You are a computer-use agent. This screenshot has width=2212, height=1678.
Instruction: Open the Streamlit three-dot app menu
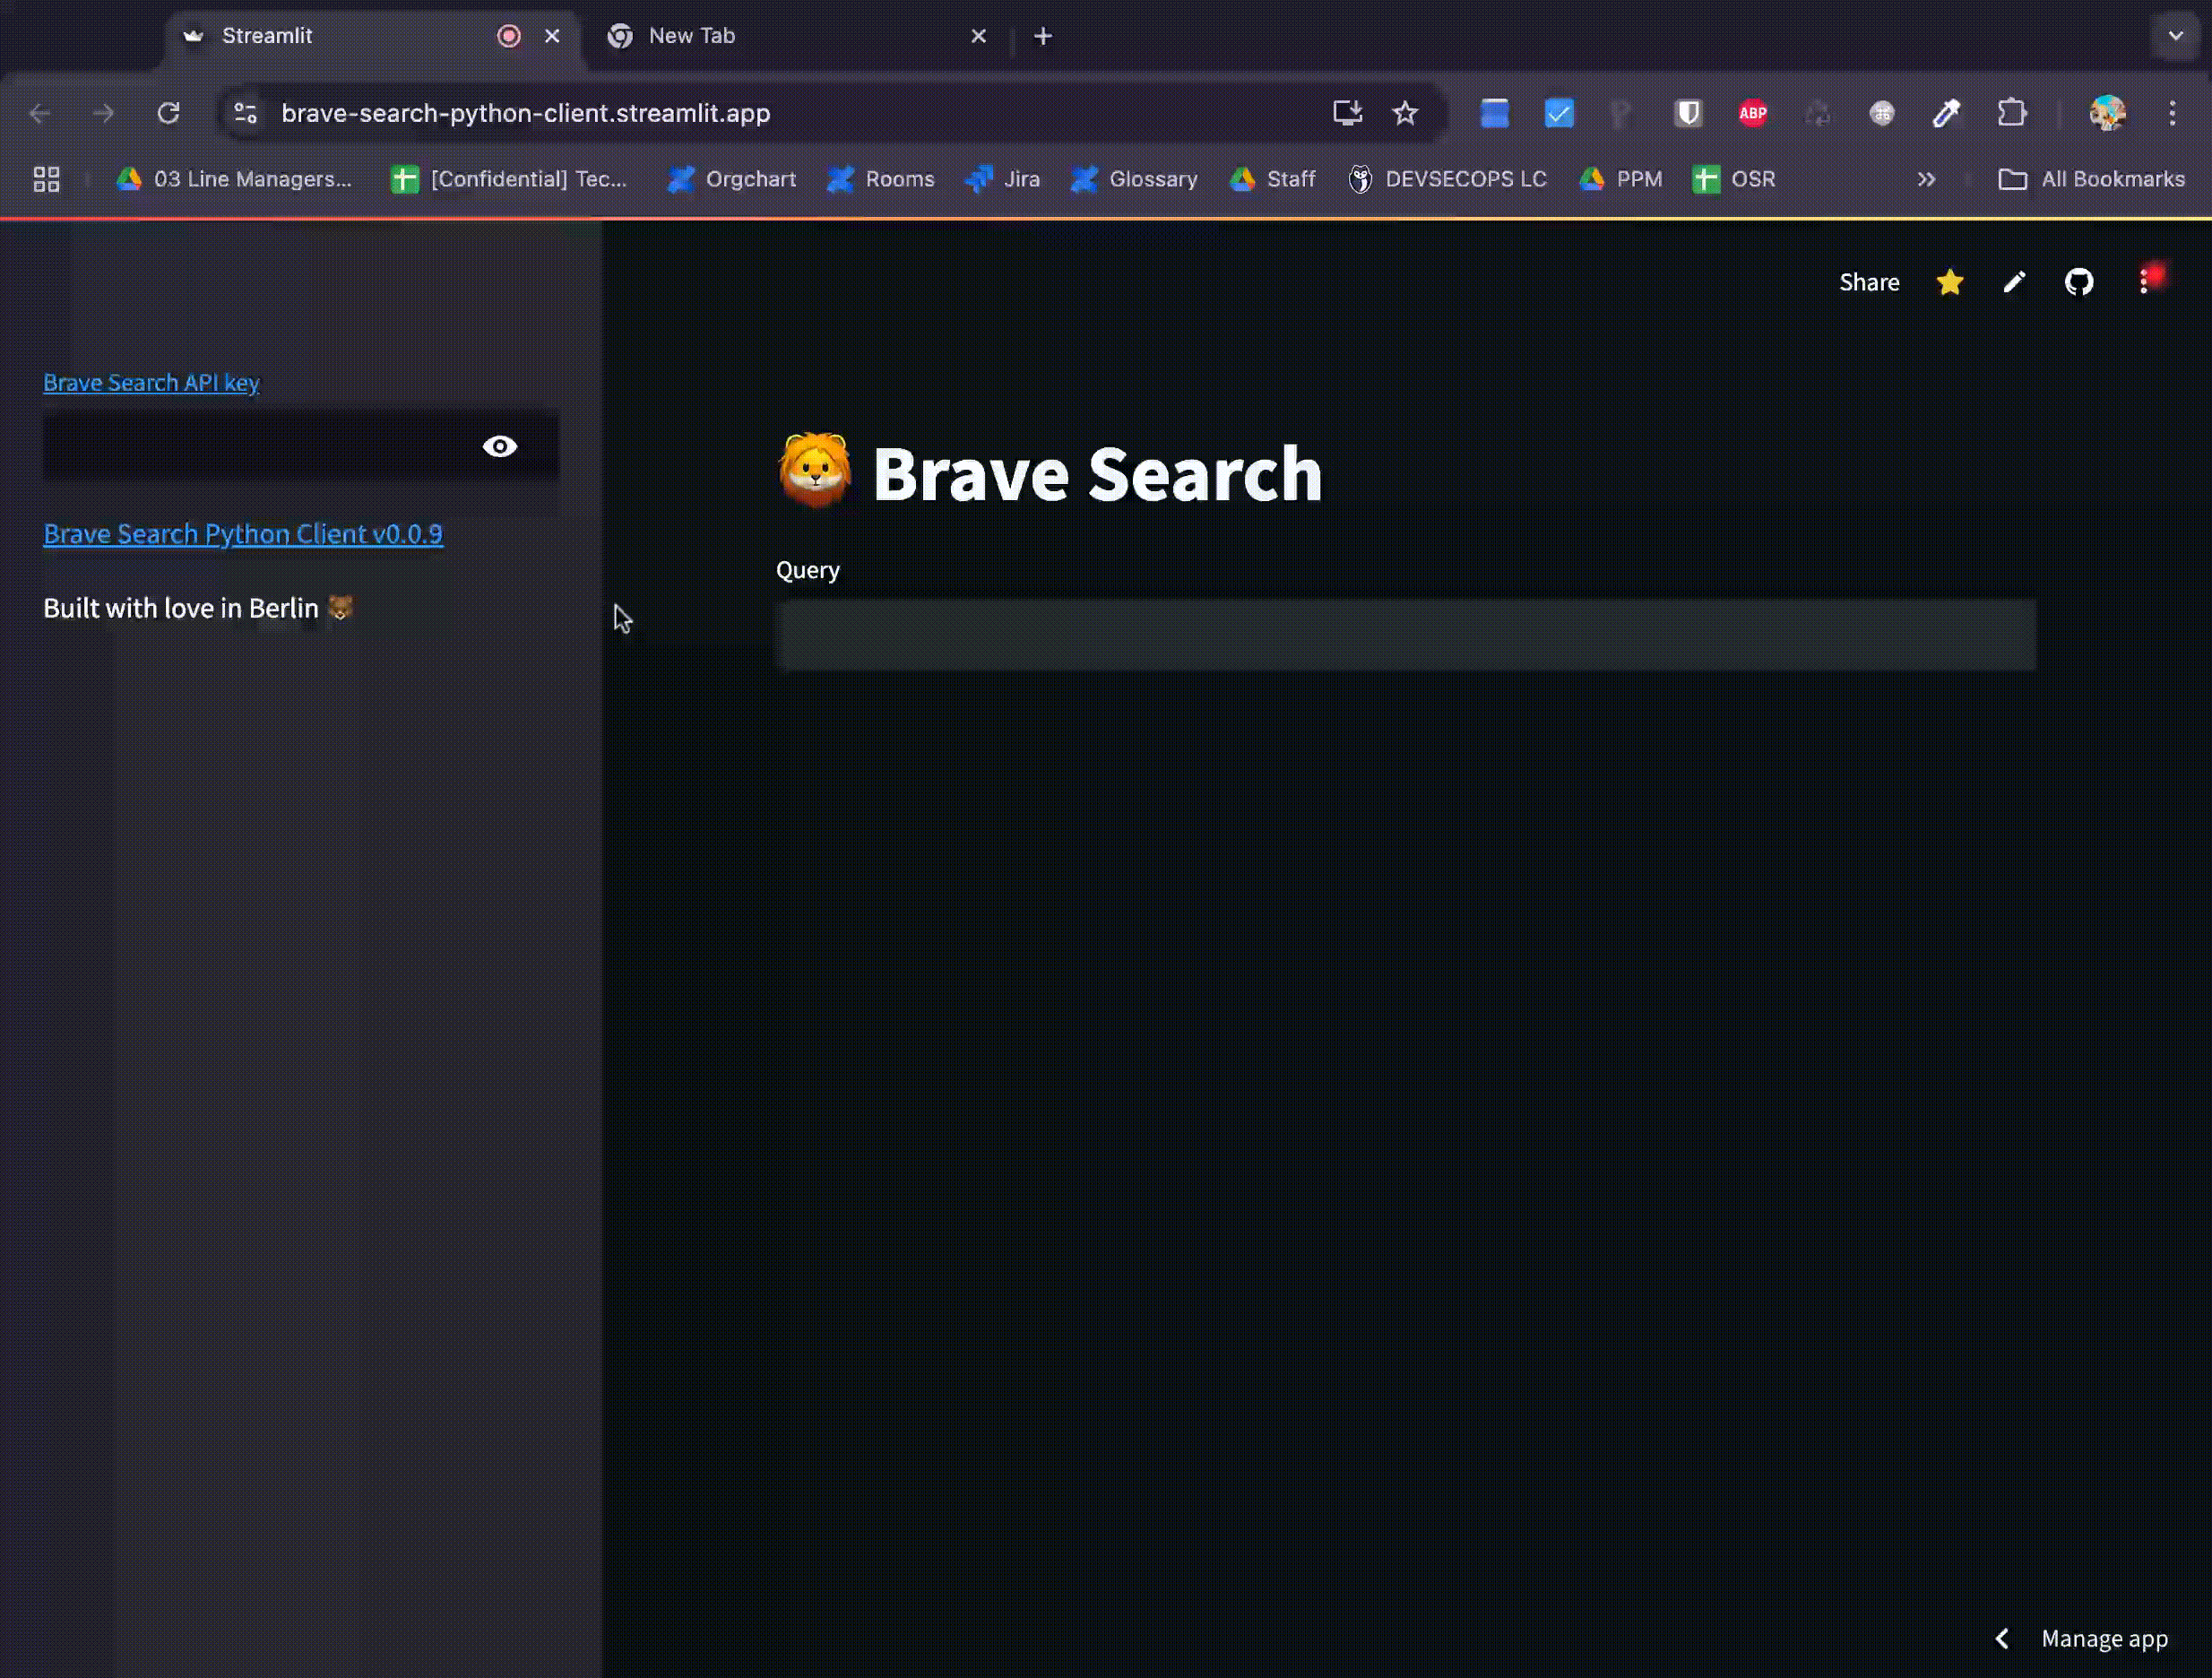(x=2143, y=282)
